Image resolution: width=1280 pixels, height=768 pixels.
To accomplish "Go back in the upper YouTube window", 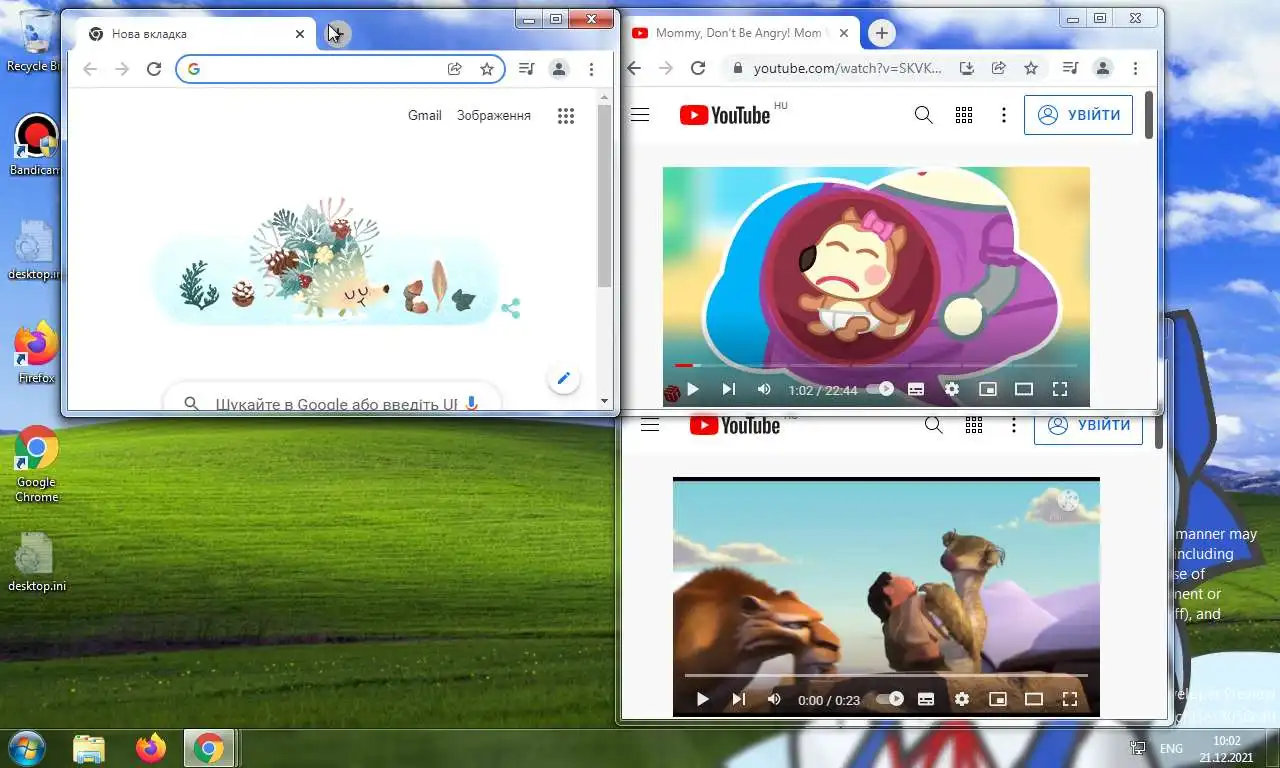I will point(633,68).
